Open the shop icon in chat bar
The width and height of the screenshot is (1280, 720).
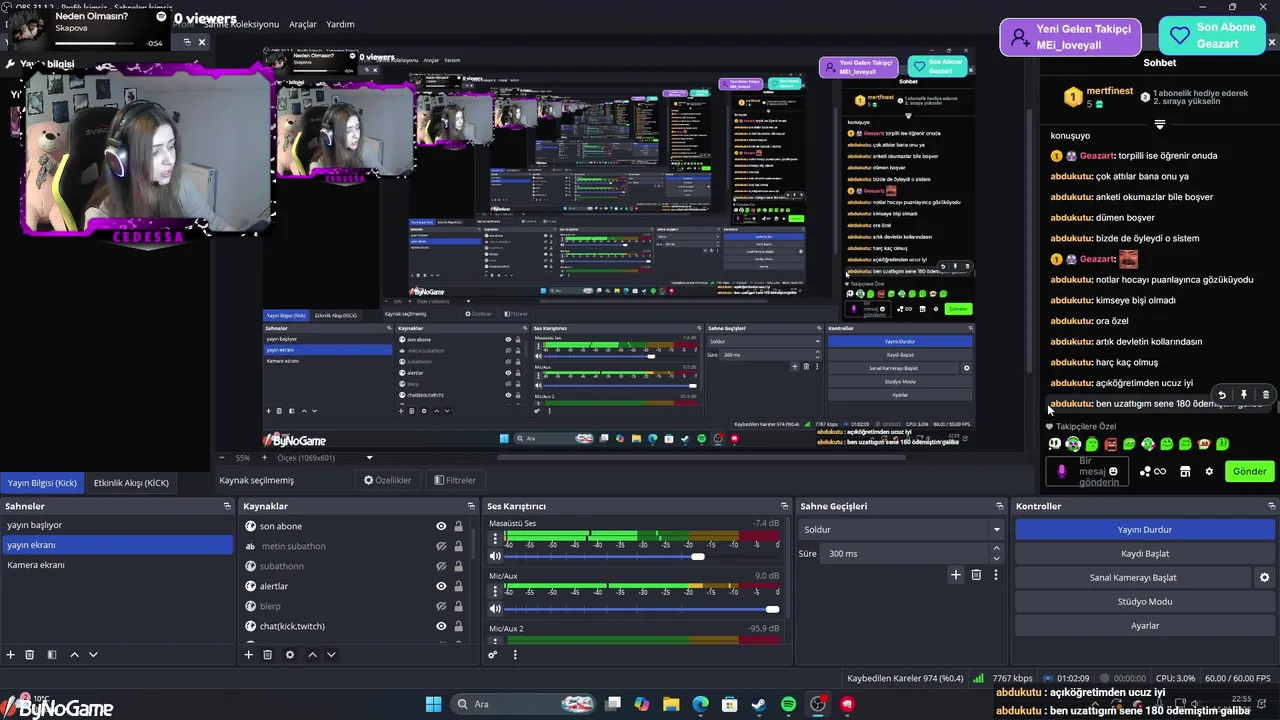point(1185,471)
